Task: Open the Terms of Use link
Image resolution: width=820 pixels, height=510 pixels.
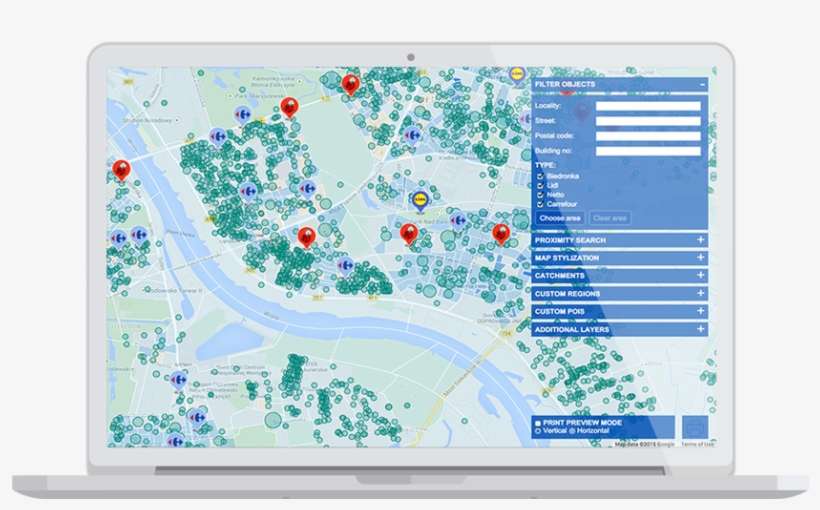Action: point(697,444)
